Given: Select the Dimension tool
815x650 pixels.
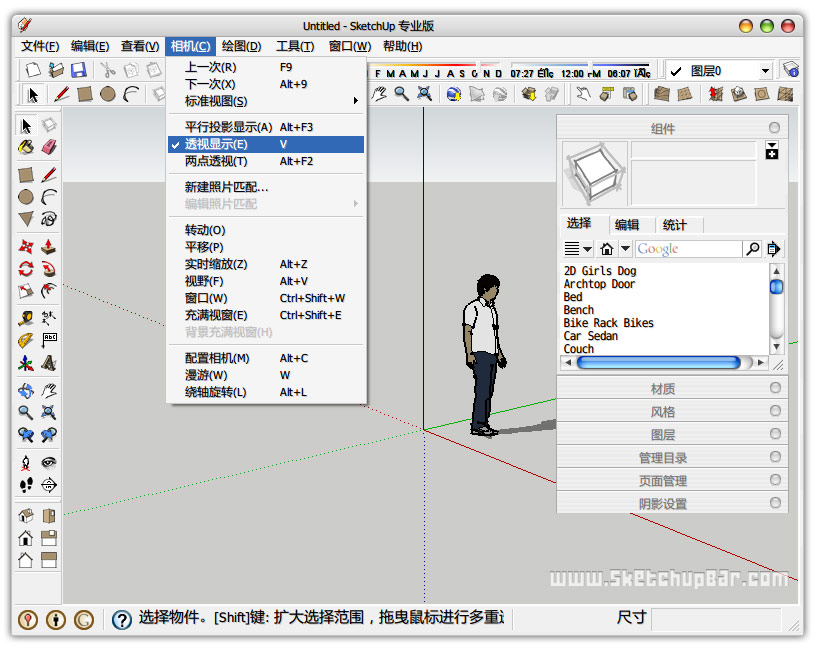Looking at the screenshot, I should tap(49, 317).
